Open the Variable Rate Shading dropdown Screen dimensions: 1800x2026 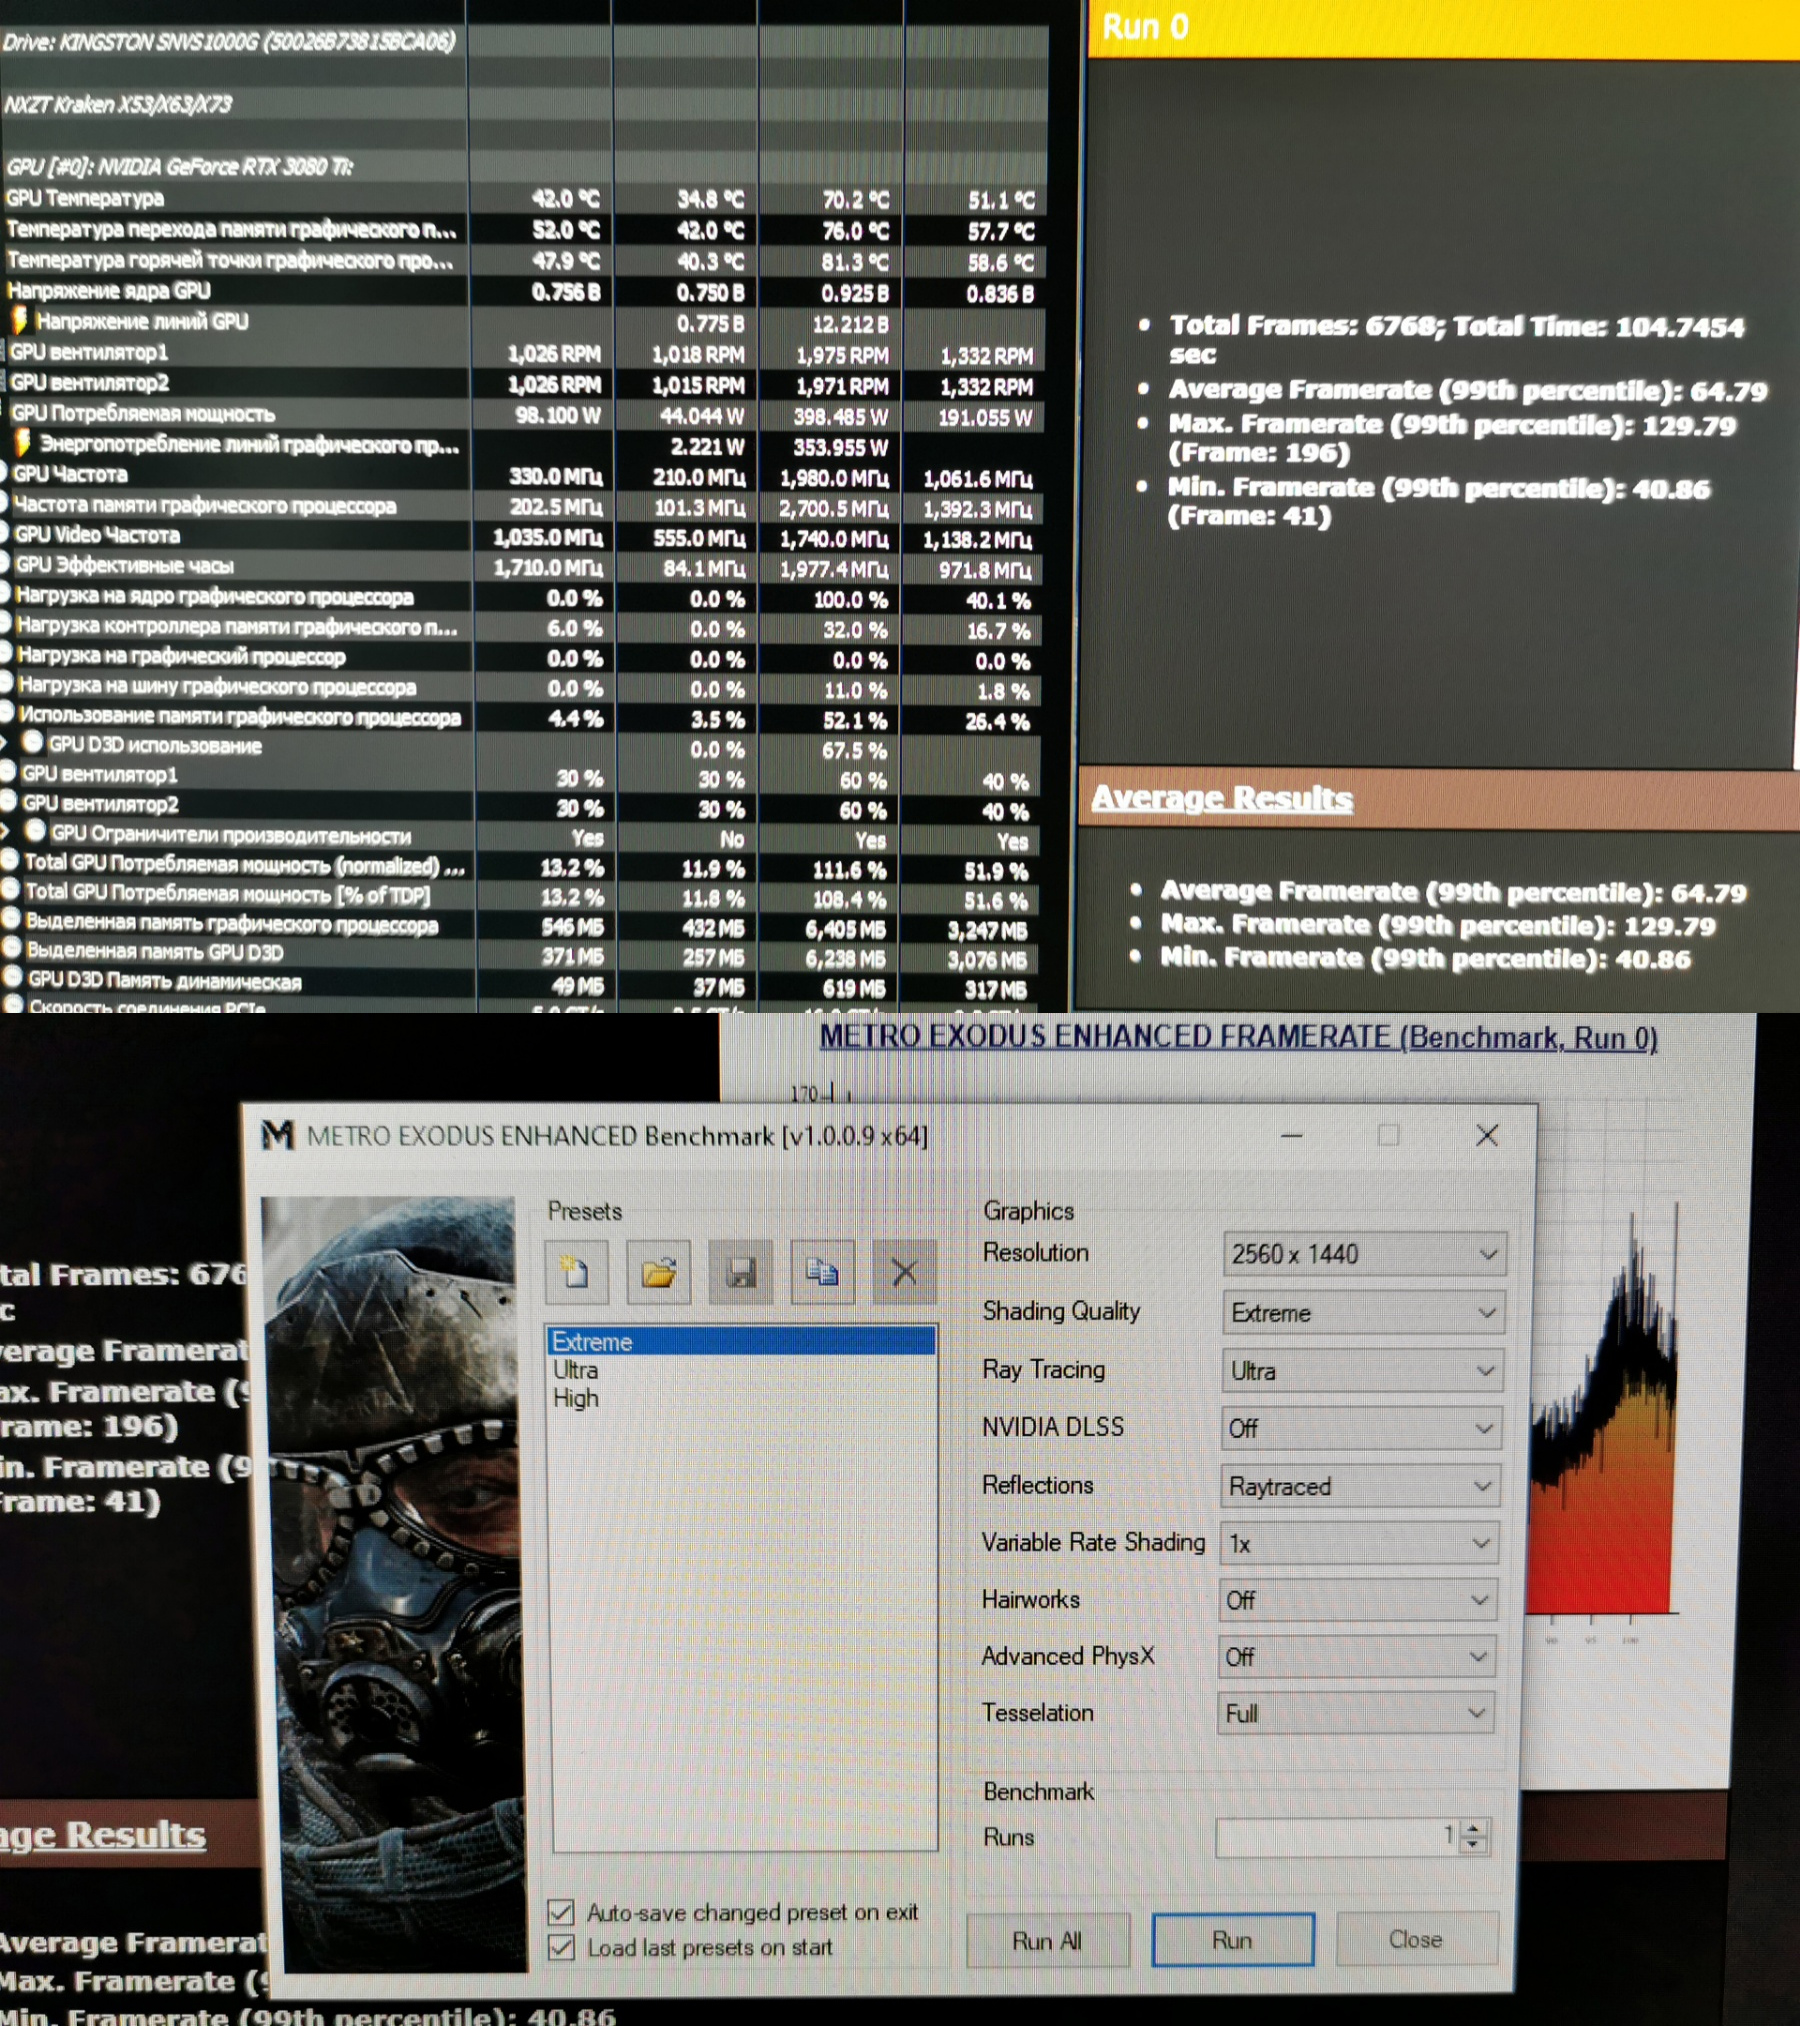[x=1359, y=1543]
